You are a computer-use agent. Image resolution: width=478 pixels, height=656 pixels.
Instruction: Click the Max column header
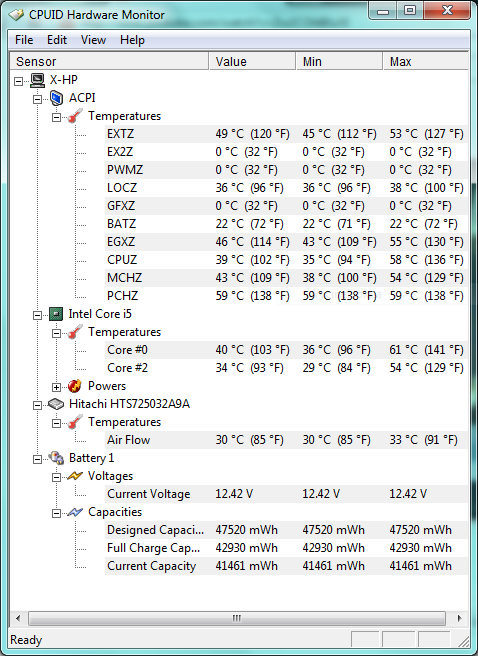point(426,62)
